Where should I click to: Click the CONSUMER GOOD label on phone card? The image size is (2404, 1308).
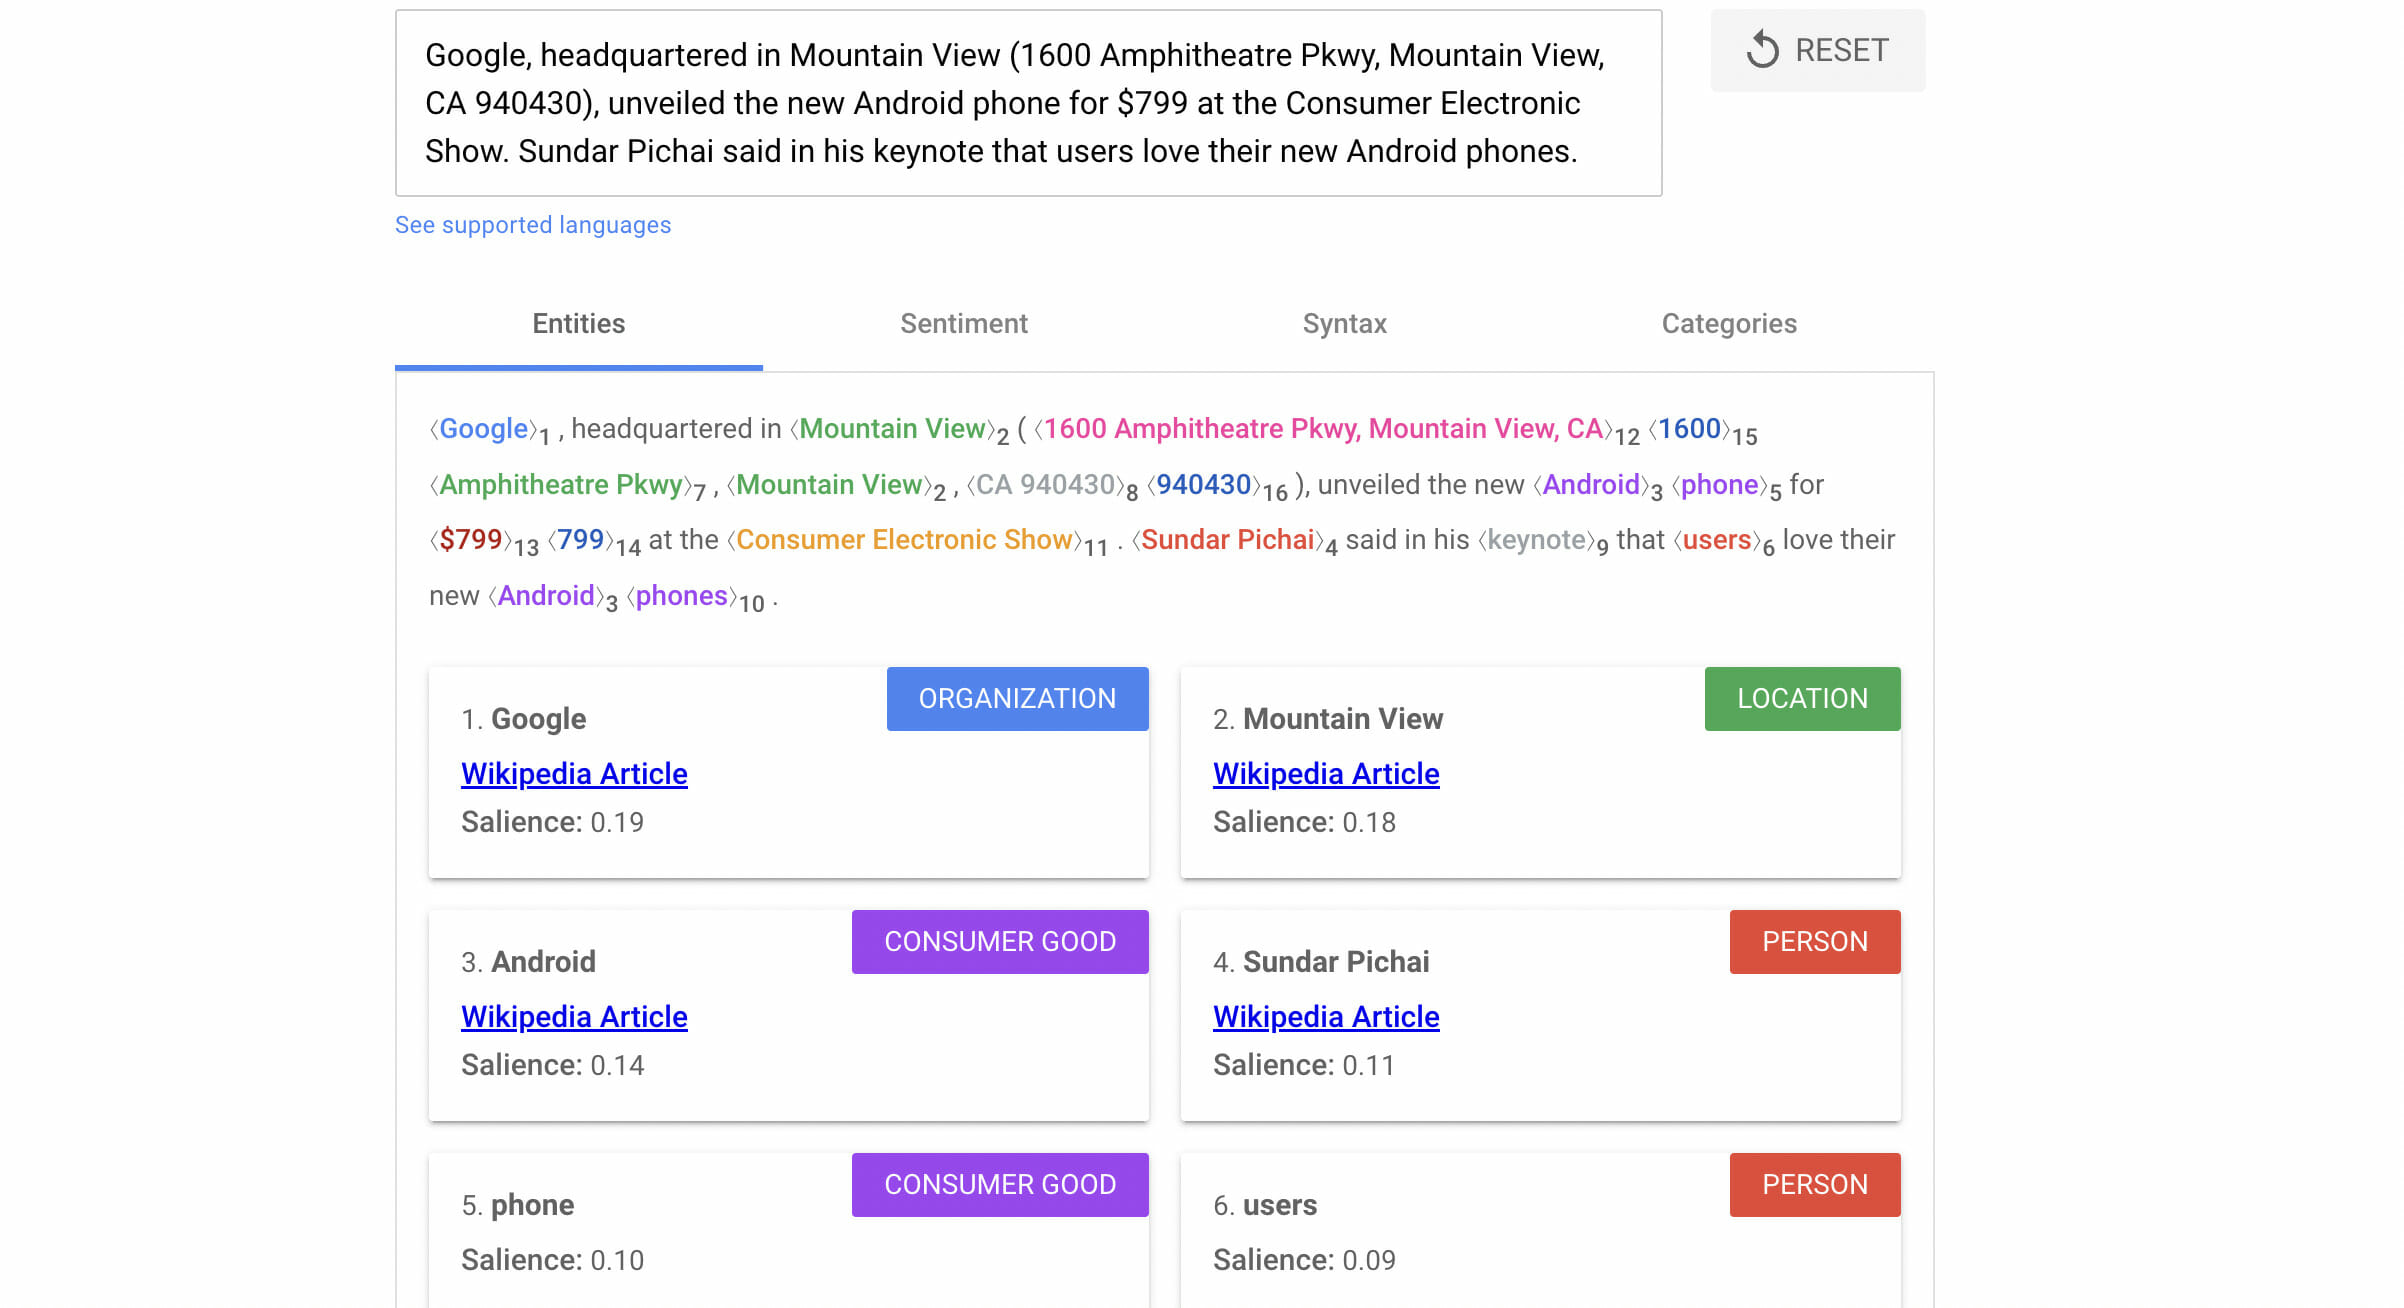[x=1000, y=1185]
